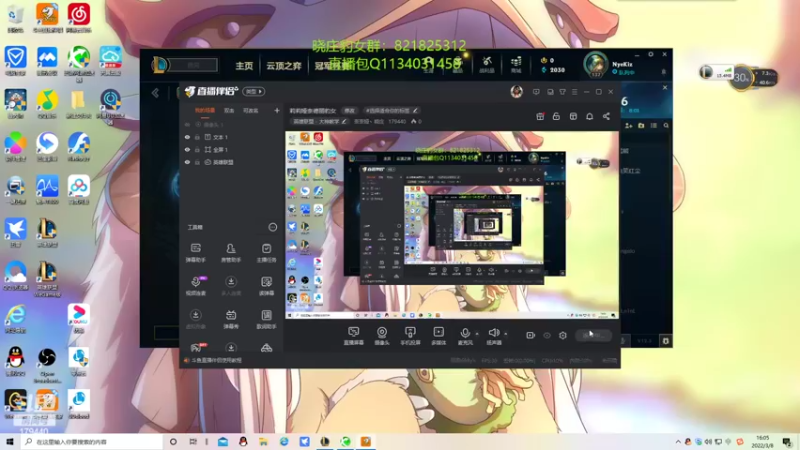Add 手机投屏 phone mirroring source
This screenshot has width=800, height=450.
pyautogui.click(x=410, y=336)
